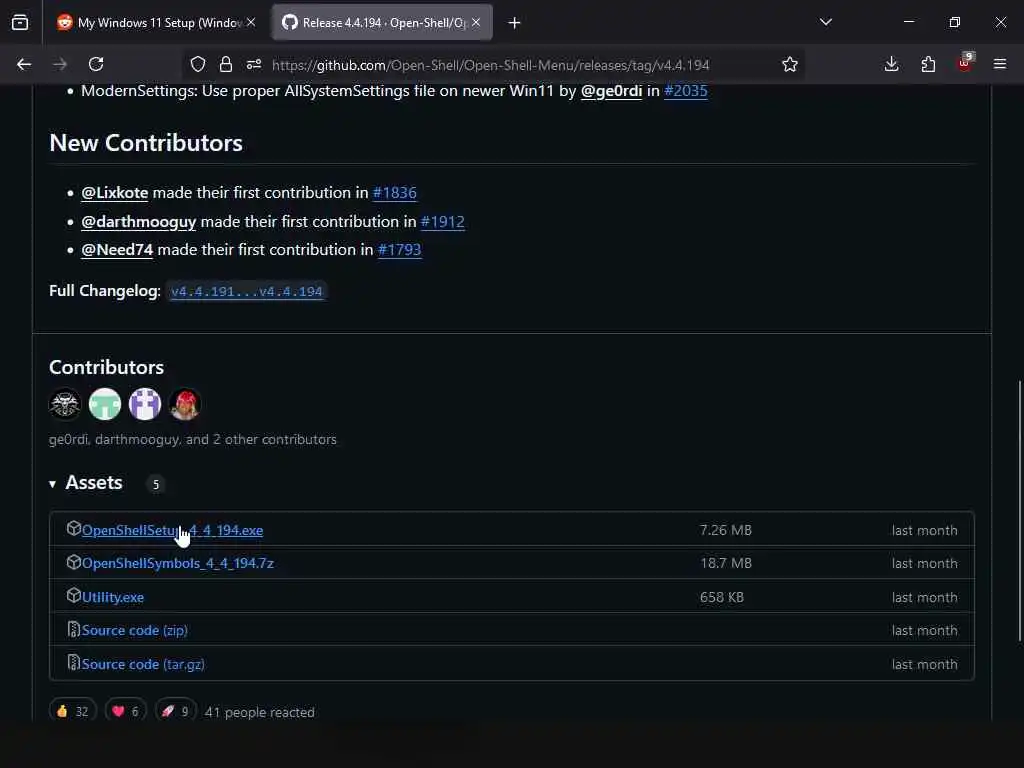The width and height of the screenshot is (1024, 768).
Task: Toggle the rocket reaction with 9
Action: (176, 711)
